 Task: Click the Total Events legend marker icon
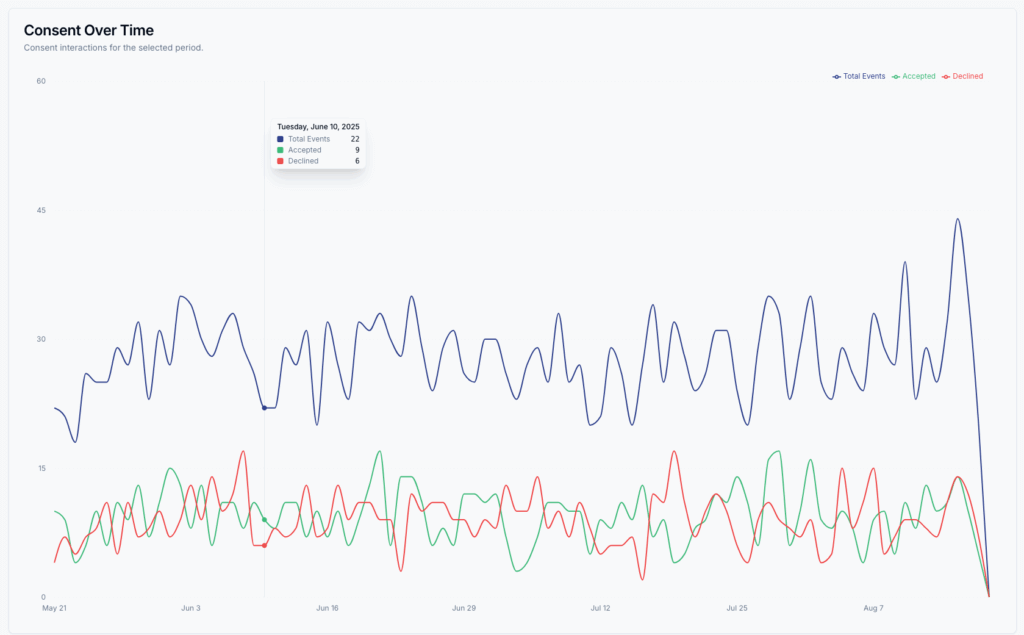tap(837, 76)
